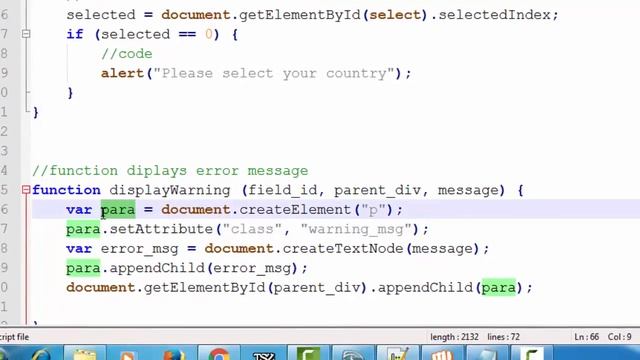Image resolution: width=640 pixels, height=360 pixels.
Task: Click the 'displayWarning' function name
Action: pos(170,190)
